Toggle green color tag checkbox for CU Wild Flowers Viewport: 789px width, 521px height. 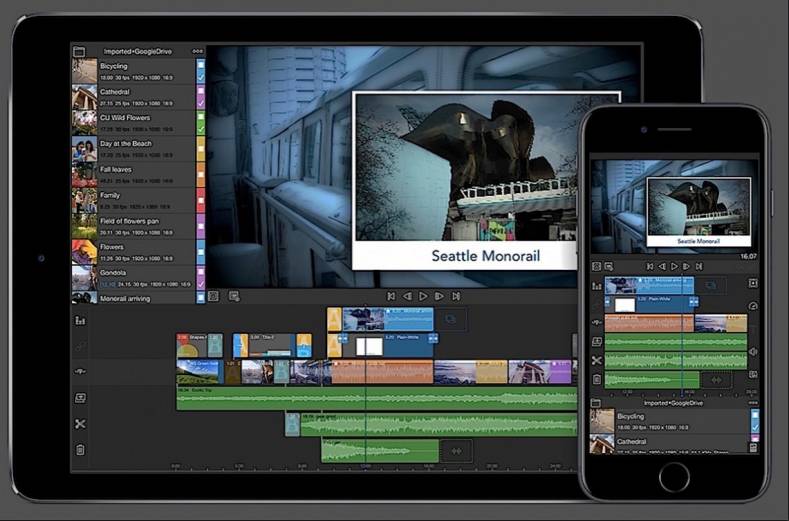201,123
